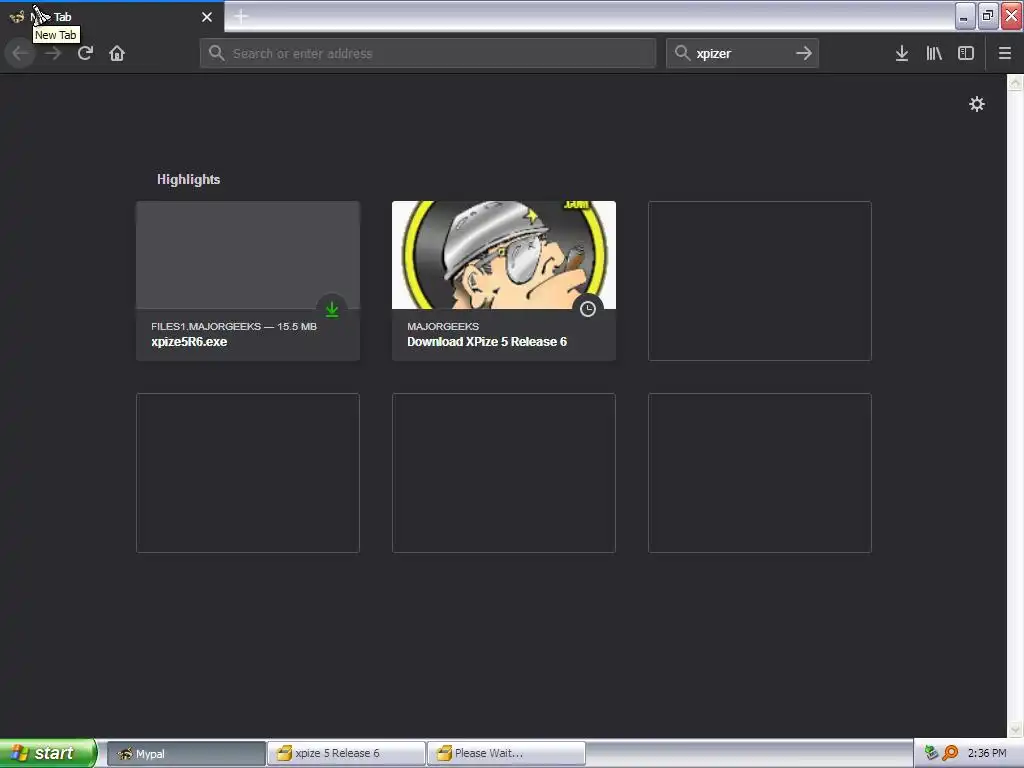1024x768 pixels.
Task: Click the green network tray icon
Action: [931, 753]
